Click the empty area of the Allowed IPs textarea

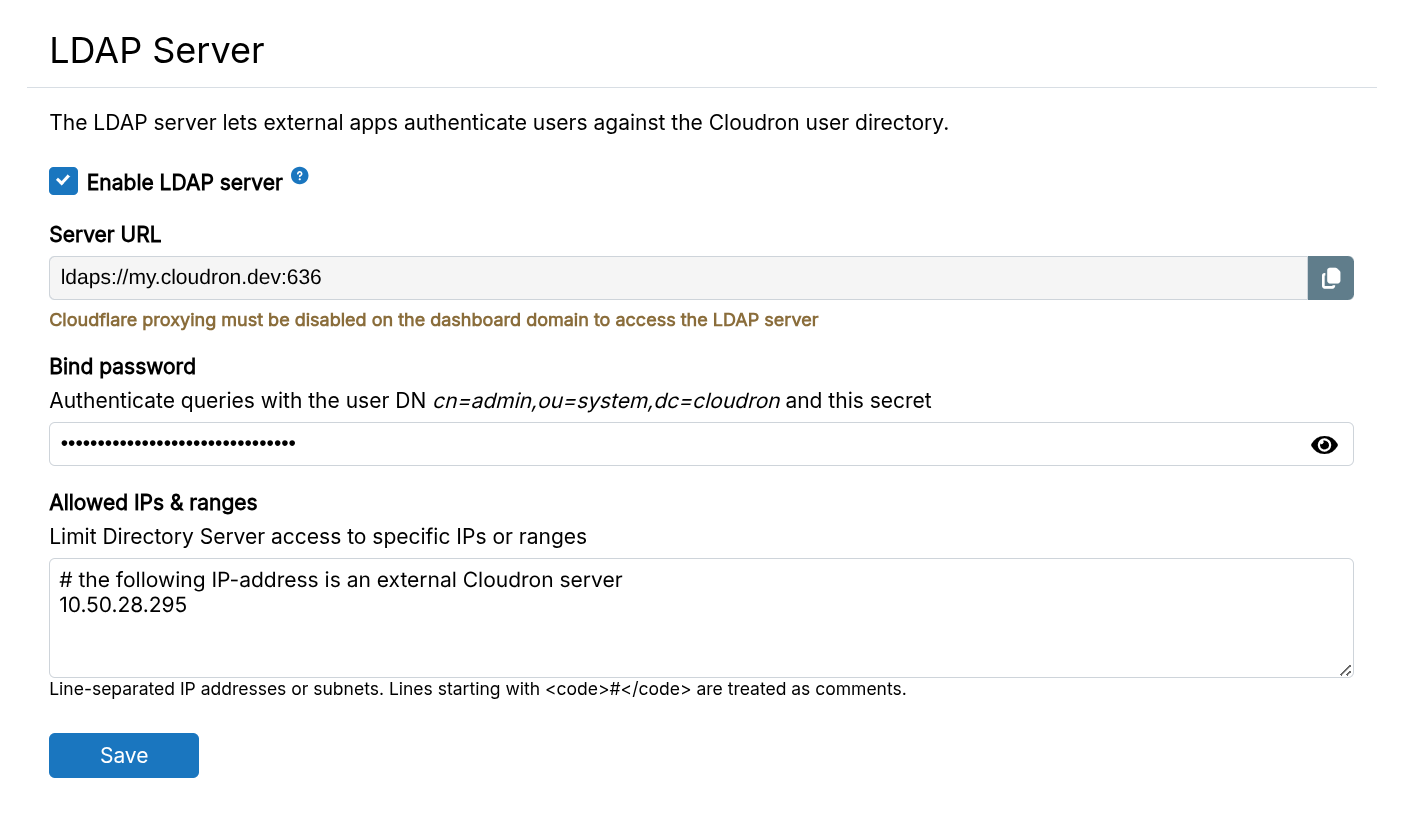click(x=700, y=645)
